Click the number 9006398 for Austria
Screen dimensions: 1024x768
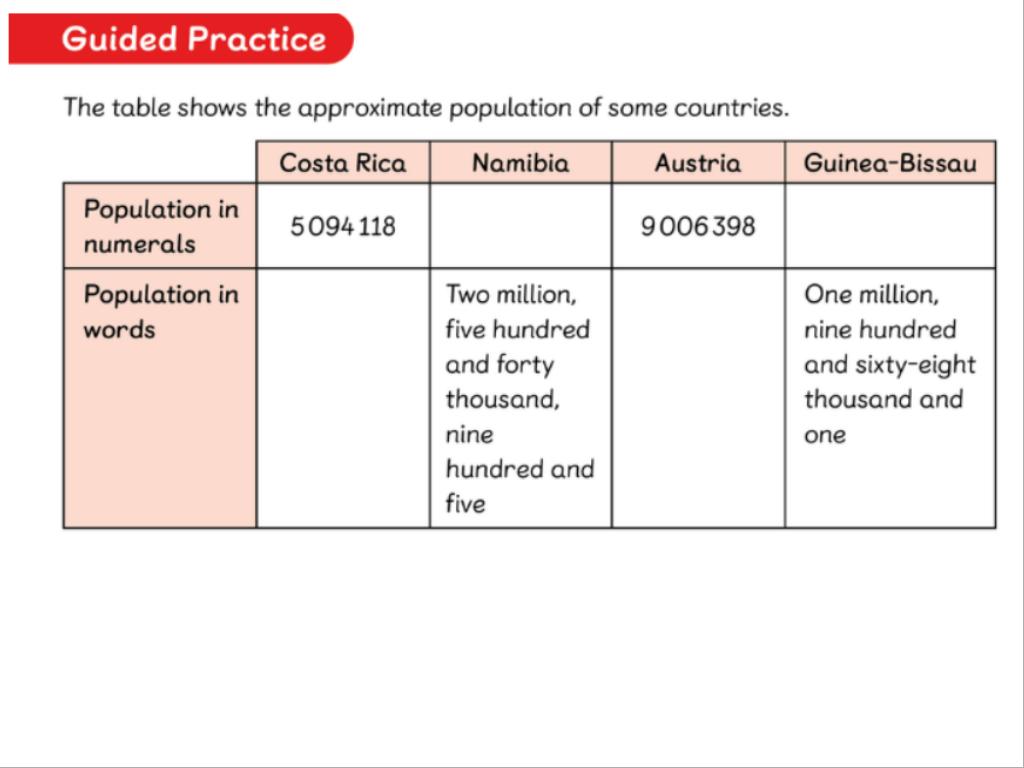point(698,227)
